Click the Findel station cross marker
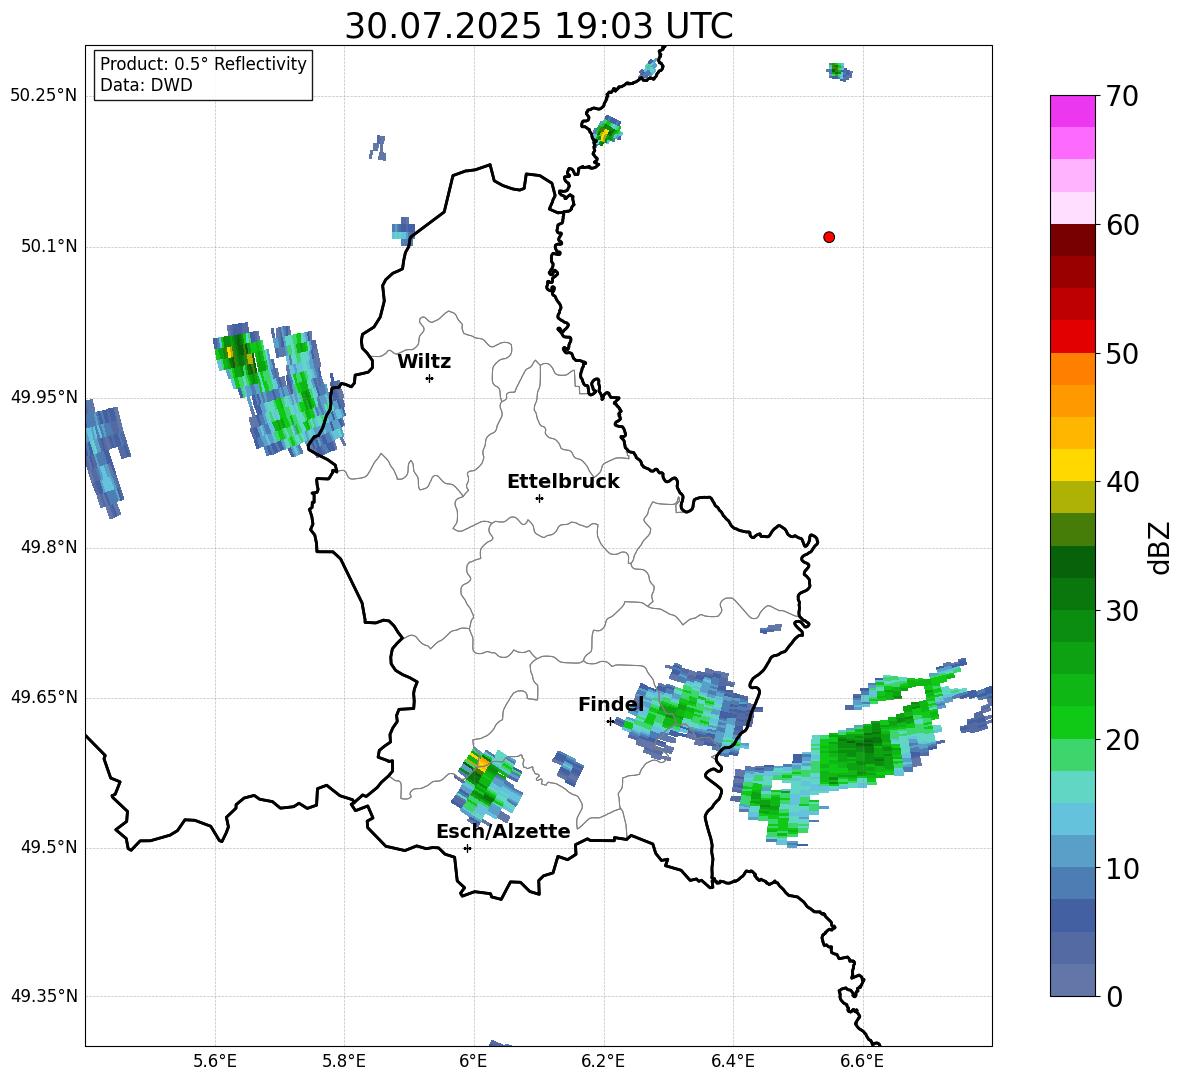 [610, 721]
